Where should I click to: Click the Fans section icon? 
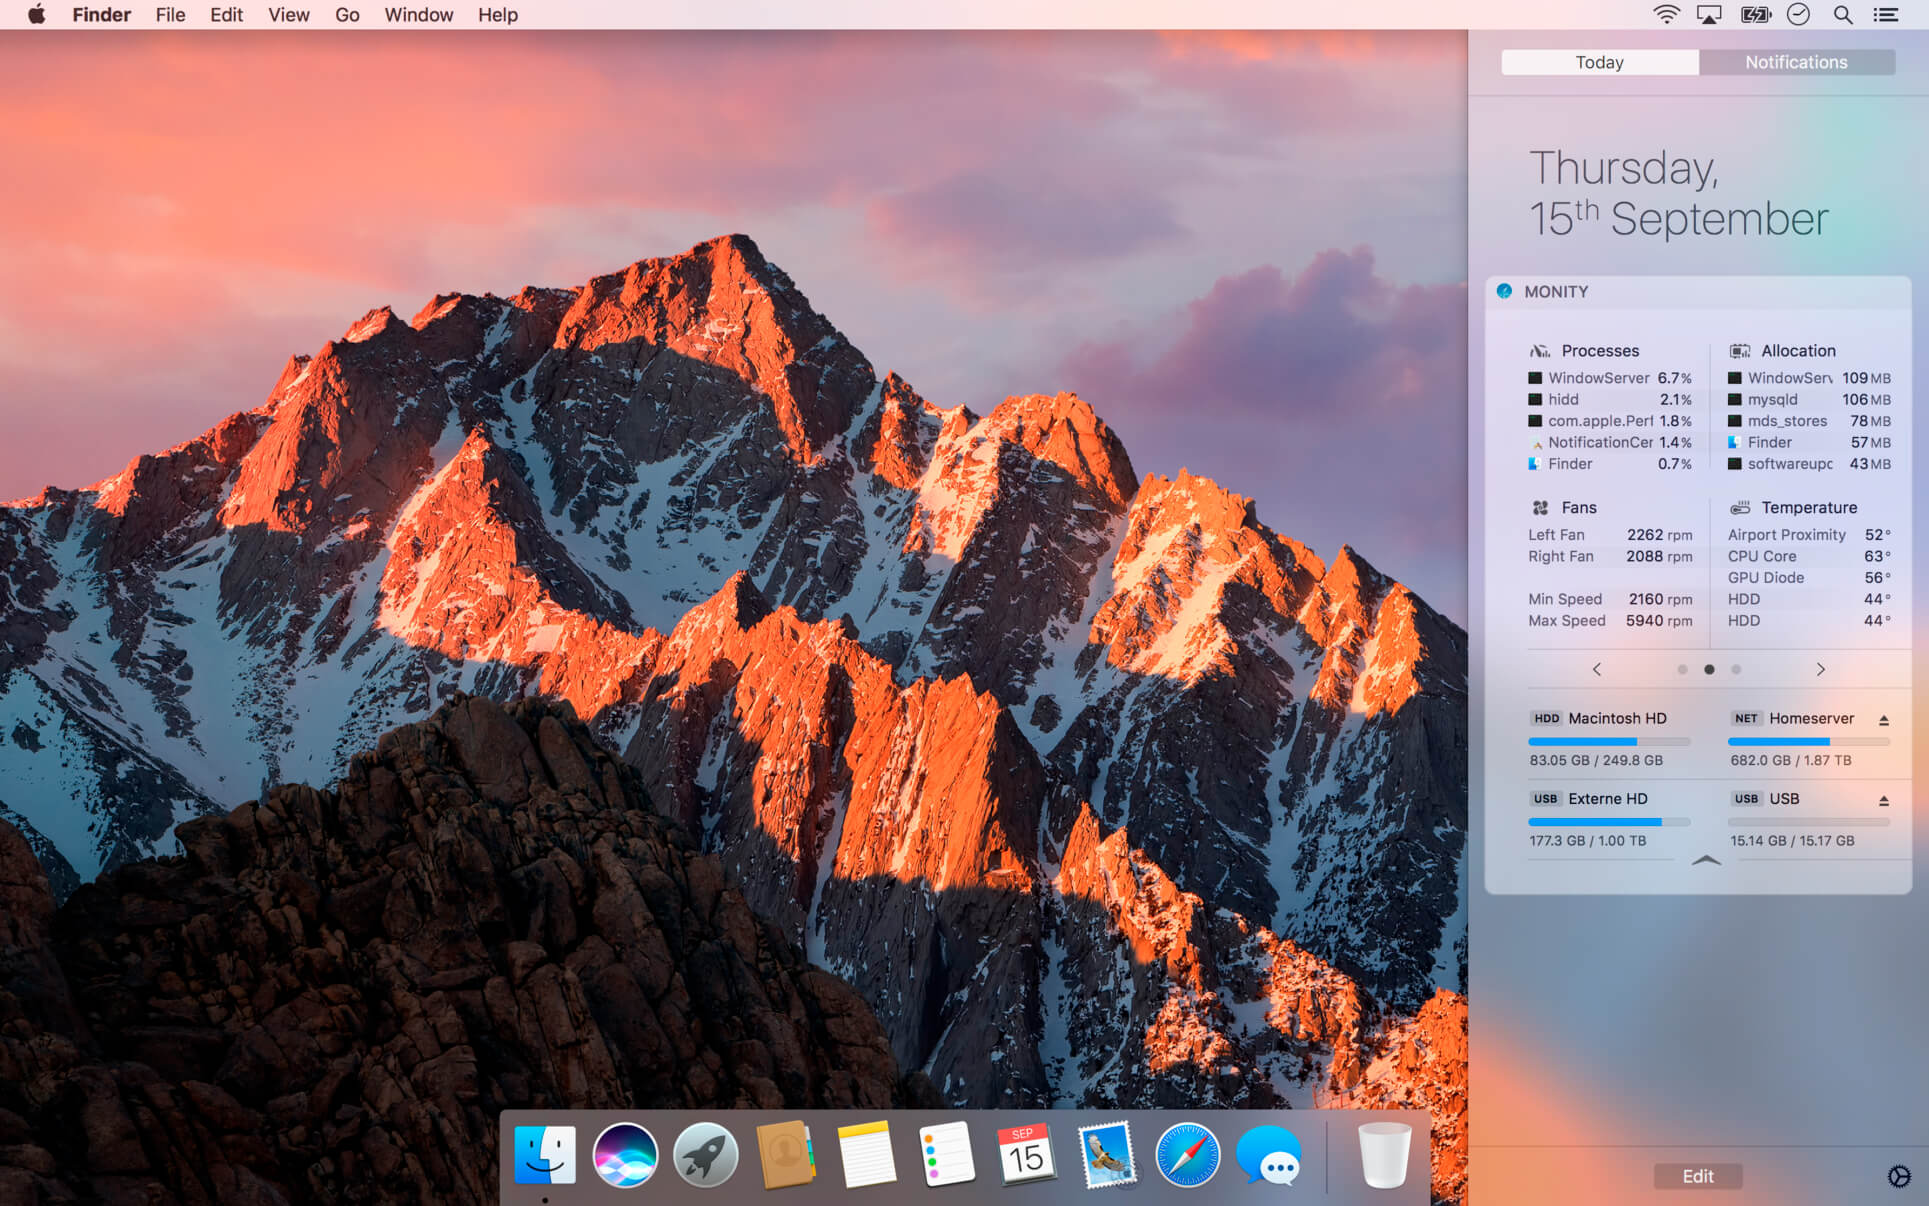pyautogui.click(x=1540, y=508)
